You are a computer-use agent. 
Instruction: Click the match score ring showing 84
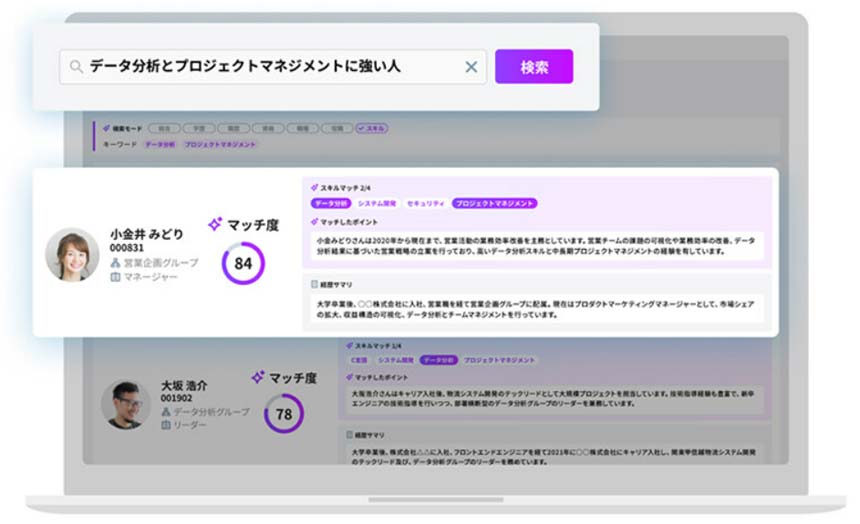(243, 263)
